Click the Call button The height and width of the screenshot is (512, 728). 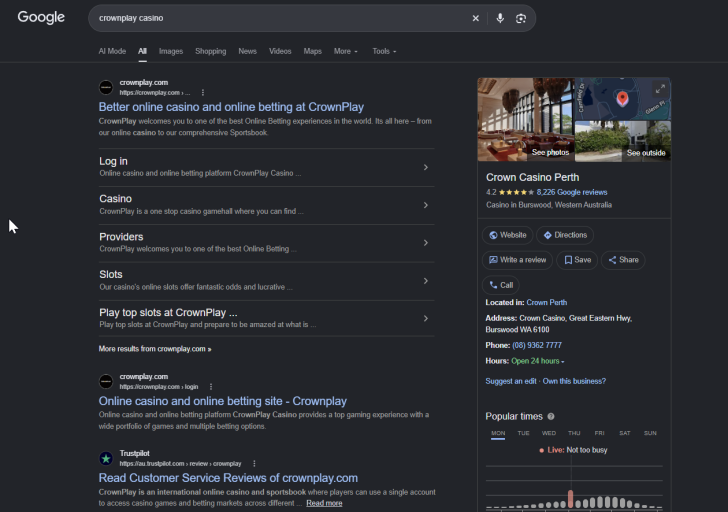pos(501,285)
